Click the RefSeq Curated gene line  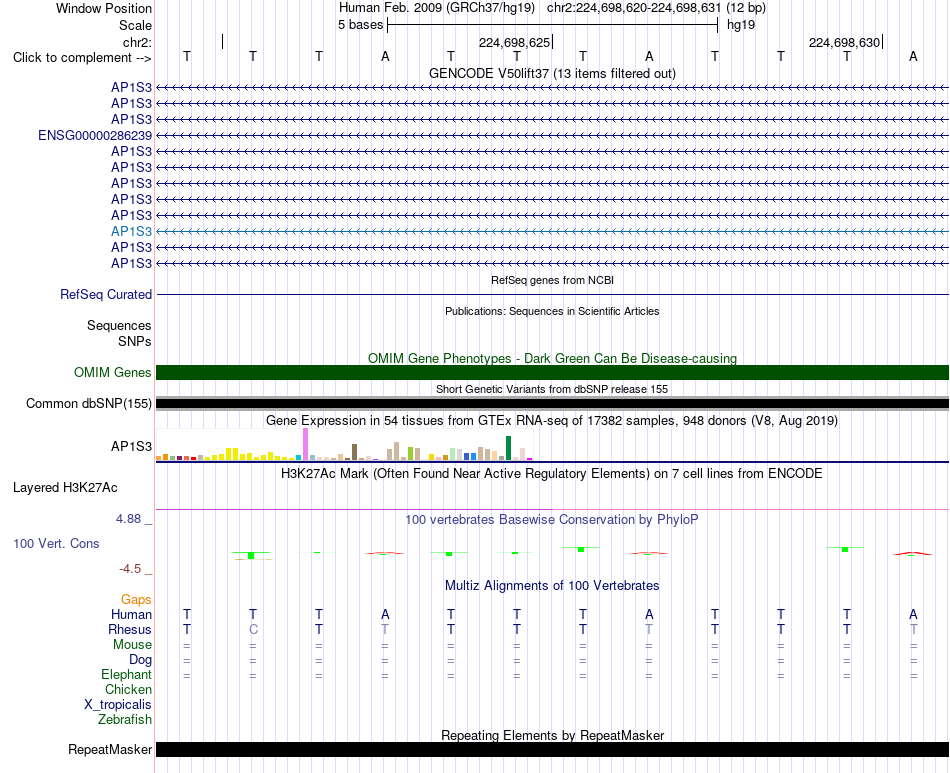tap(552, 294)
